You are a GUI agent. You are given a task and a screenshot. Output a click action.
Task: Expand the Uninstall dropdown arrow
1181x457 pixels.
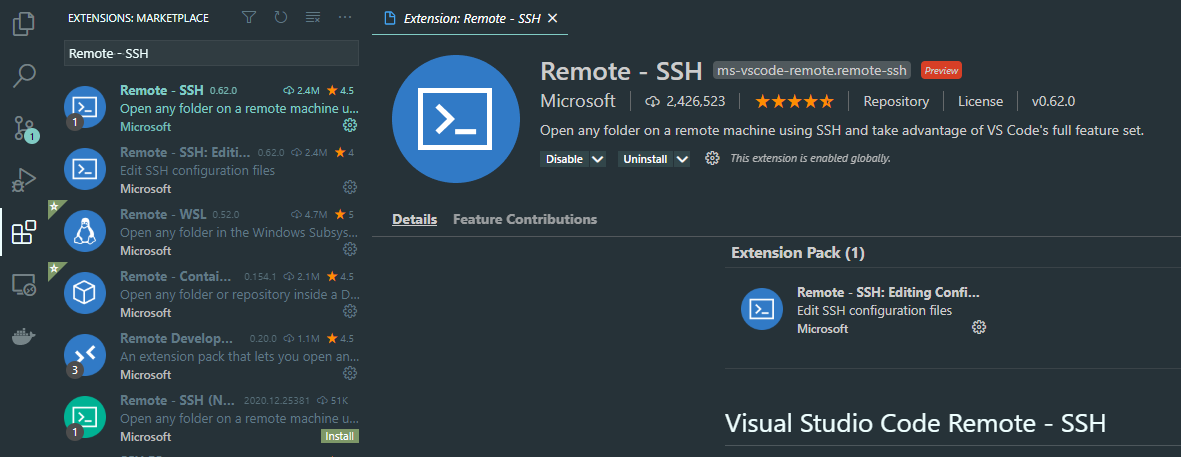coord(682,159)
